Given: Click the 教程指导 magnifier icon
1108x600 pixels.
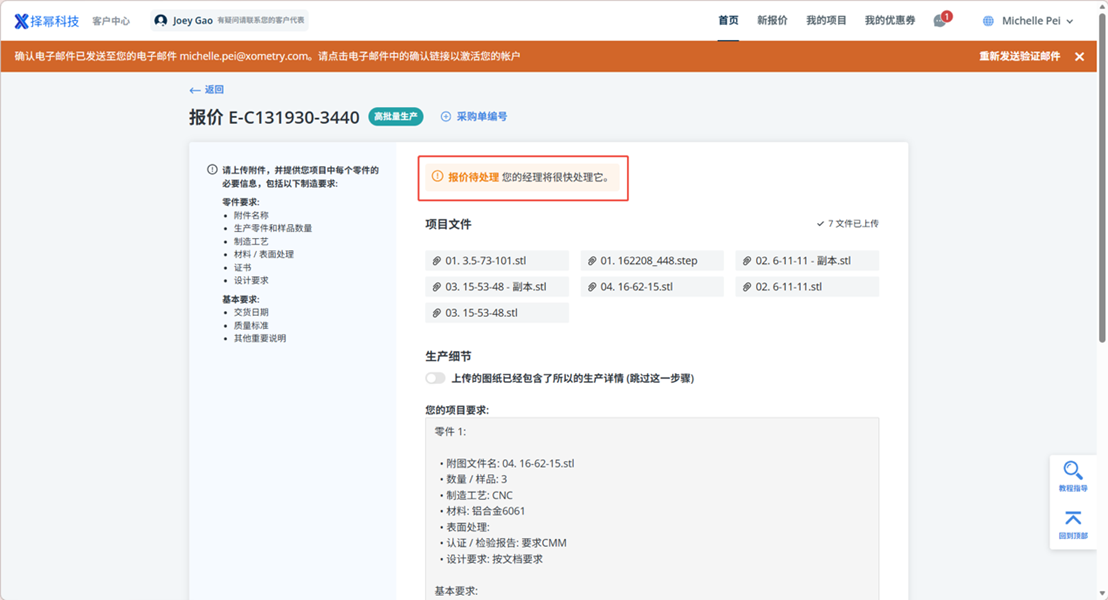Looking at the screenshot, I should [x=1073, y=471].
